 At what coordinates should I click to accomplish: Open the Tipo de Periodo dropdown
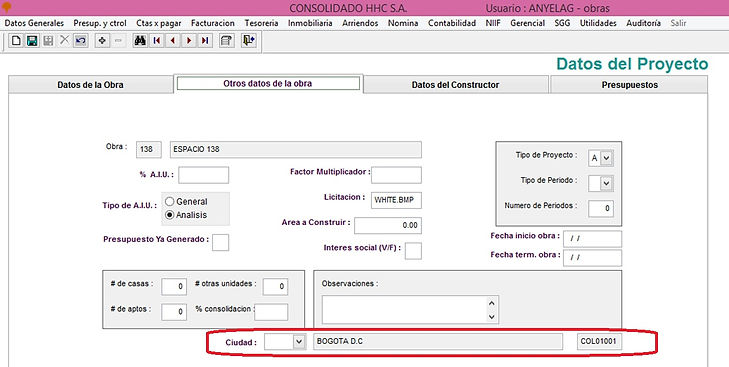[606, 183]
